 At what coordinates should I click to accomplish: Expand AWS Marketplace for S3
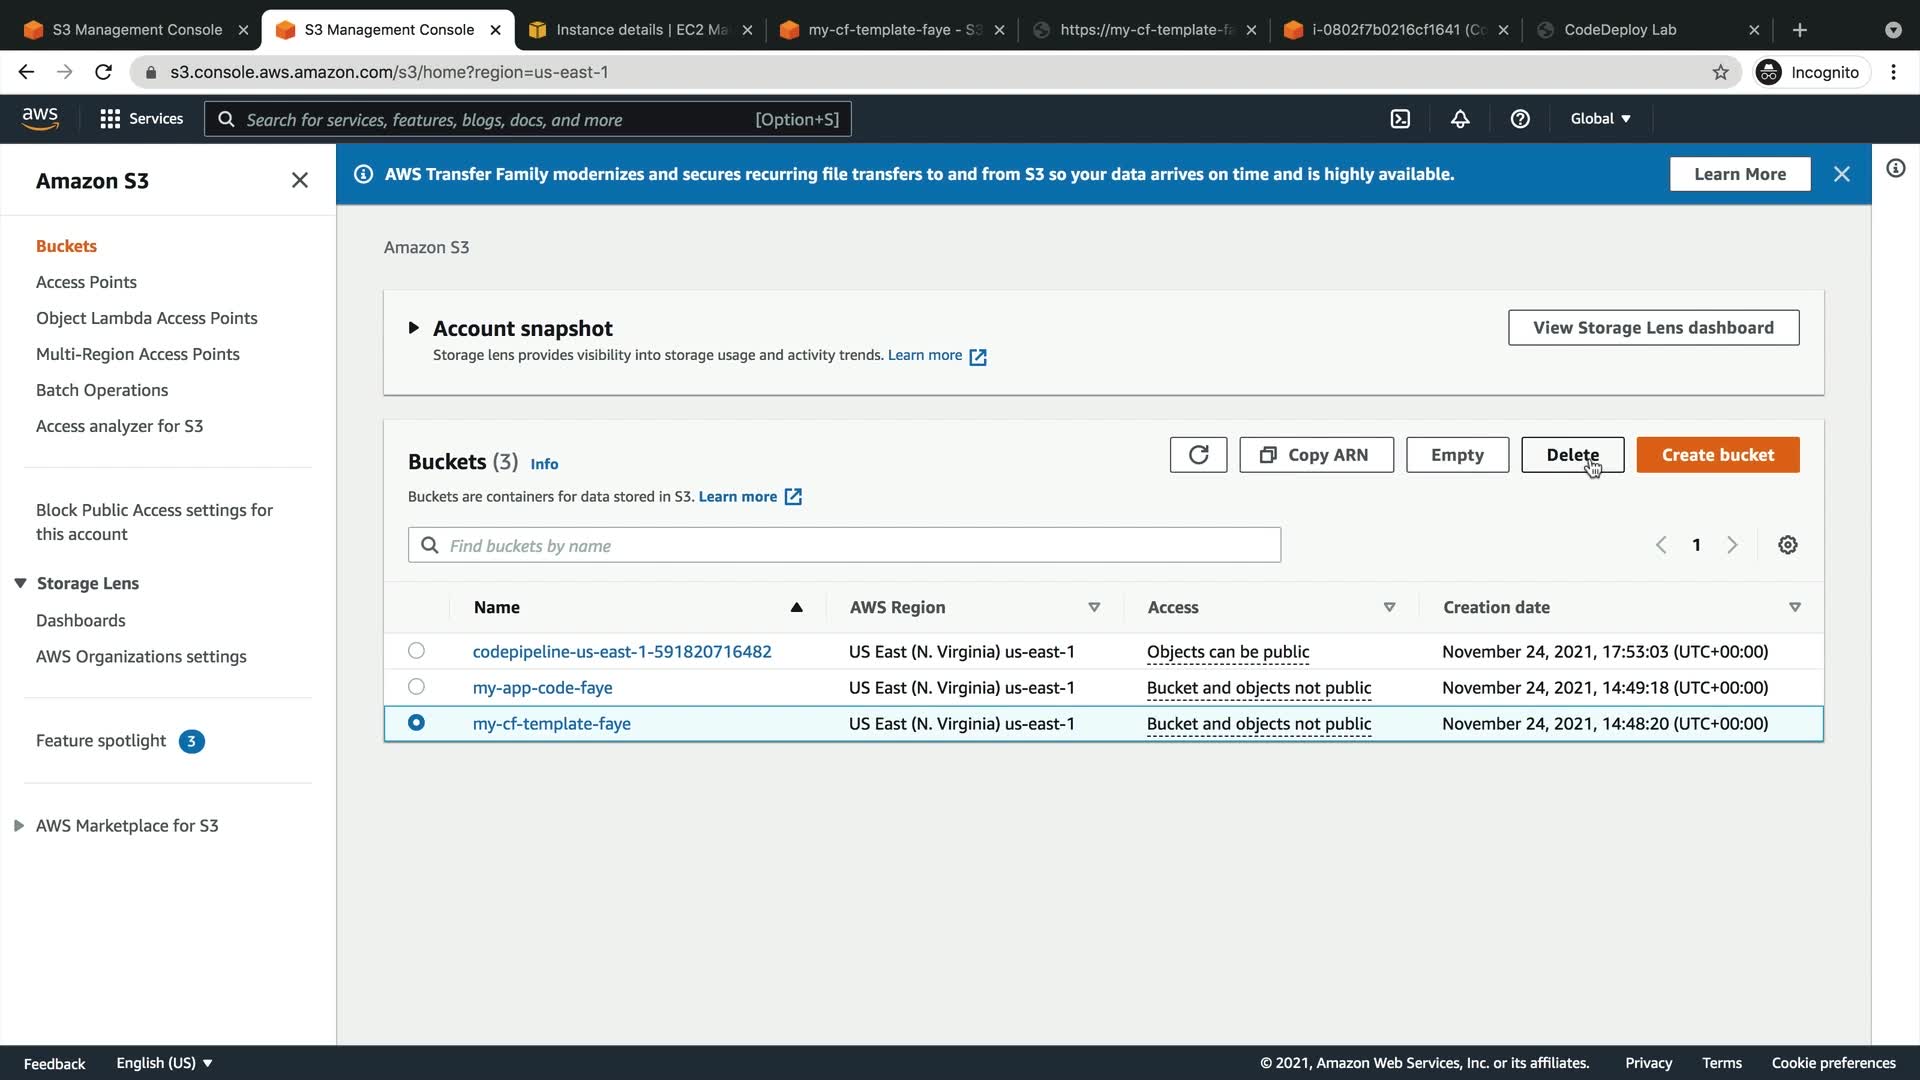pos(19,826)
